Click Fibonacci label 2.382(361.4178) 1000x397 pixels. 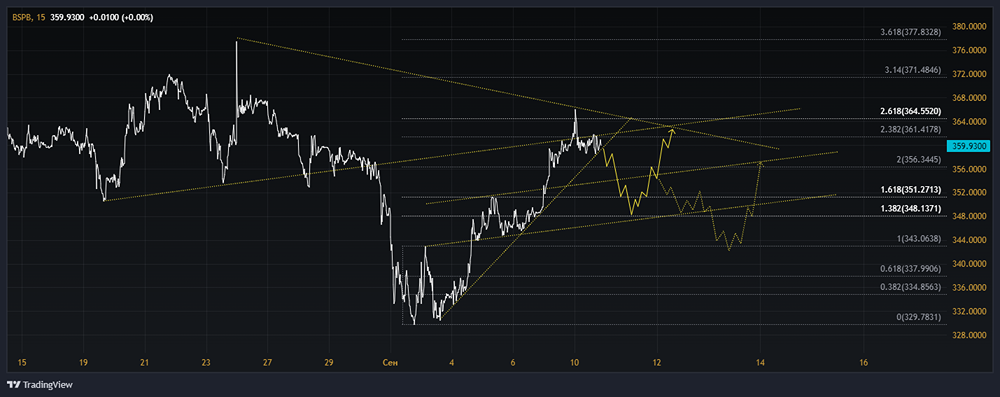[911, 130]
